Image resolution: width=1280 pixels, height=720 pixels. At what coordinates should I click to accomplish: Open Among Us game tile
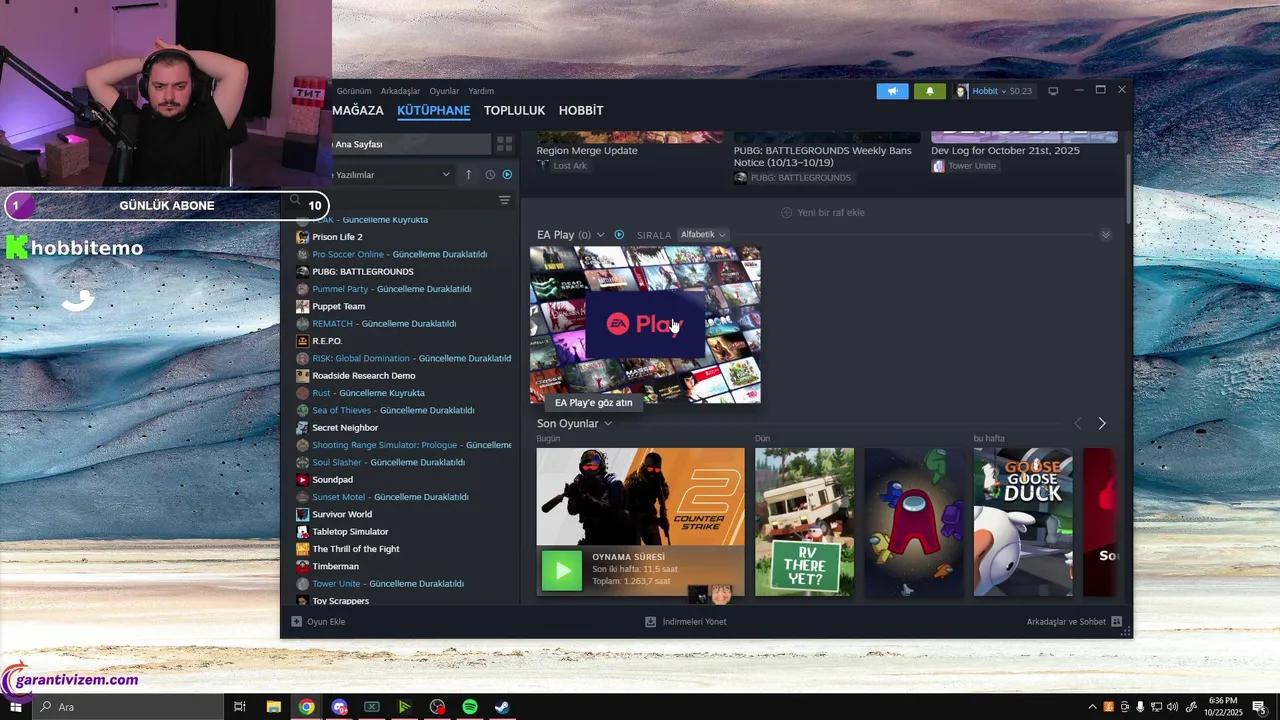coord(914,522)
